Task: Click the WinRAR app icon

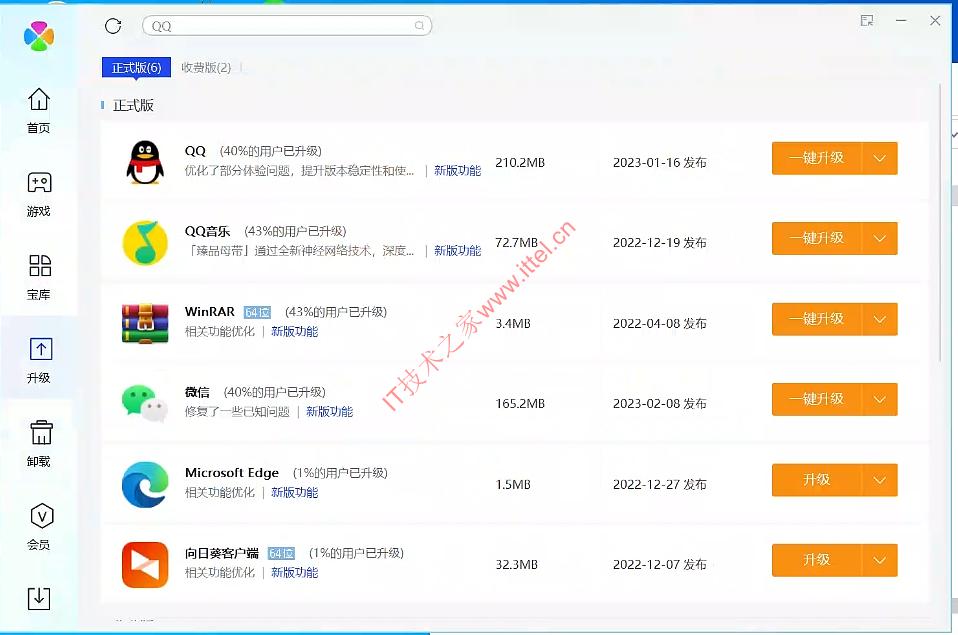Action: tap(145, 323)
